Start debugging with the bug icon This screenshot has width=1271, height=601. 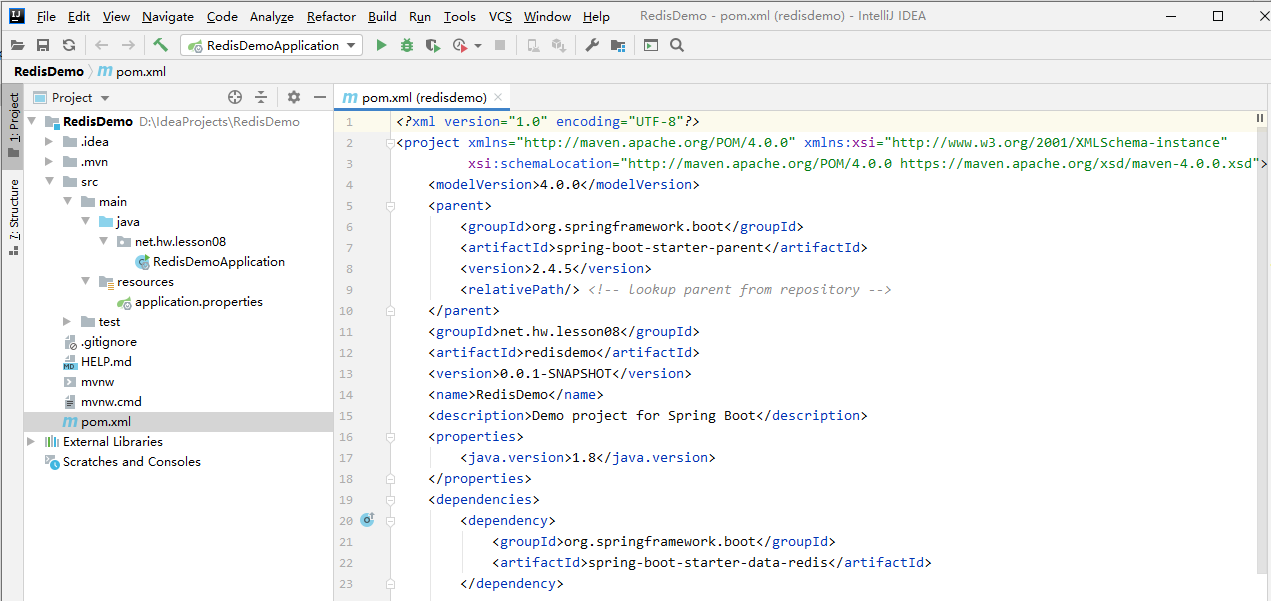(x=407, y=45)
